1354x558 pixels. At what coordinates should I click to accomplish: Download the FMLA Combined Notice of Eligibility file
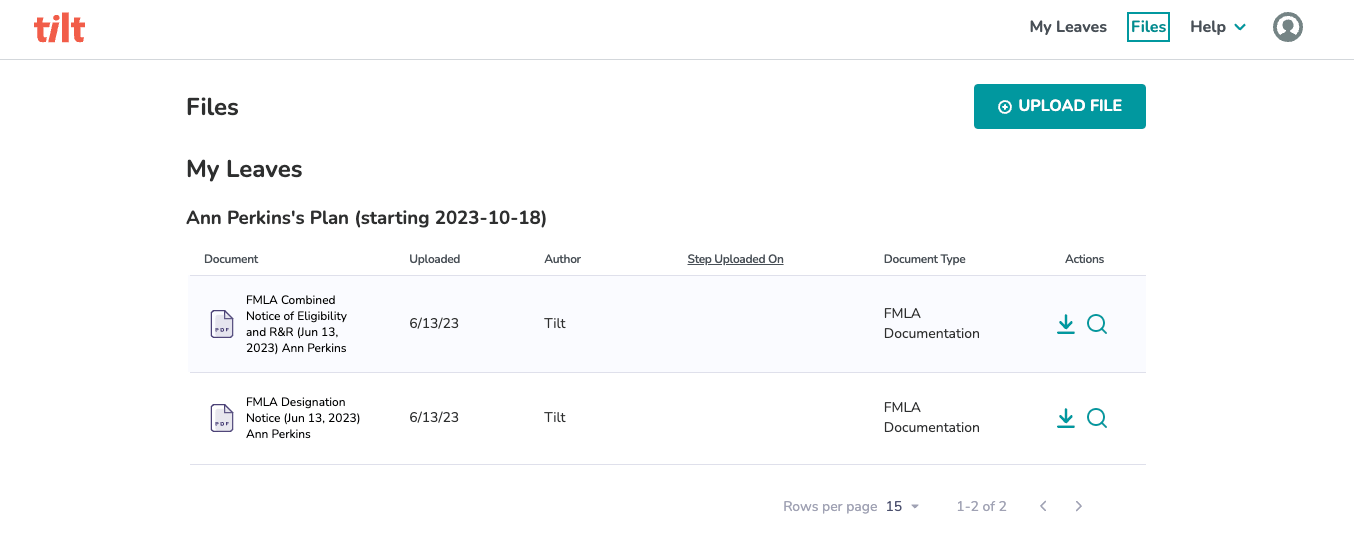tap(1066, 324)
